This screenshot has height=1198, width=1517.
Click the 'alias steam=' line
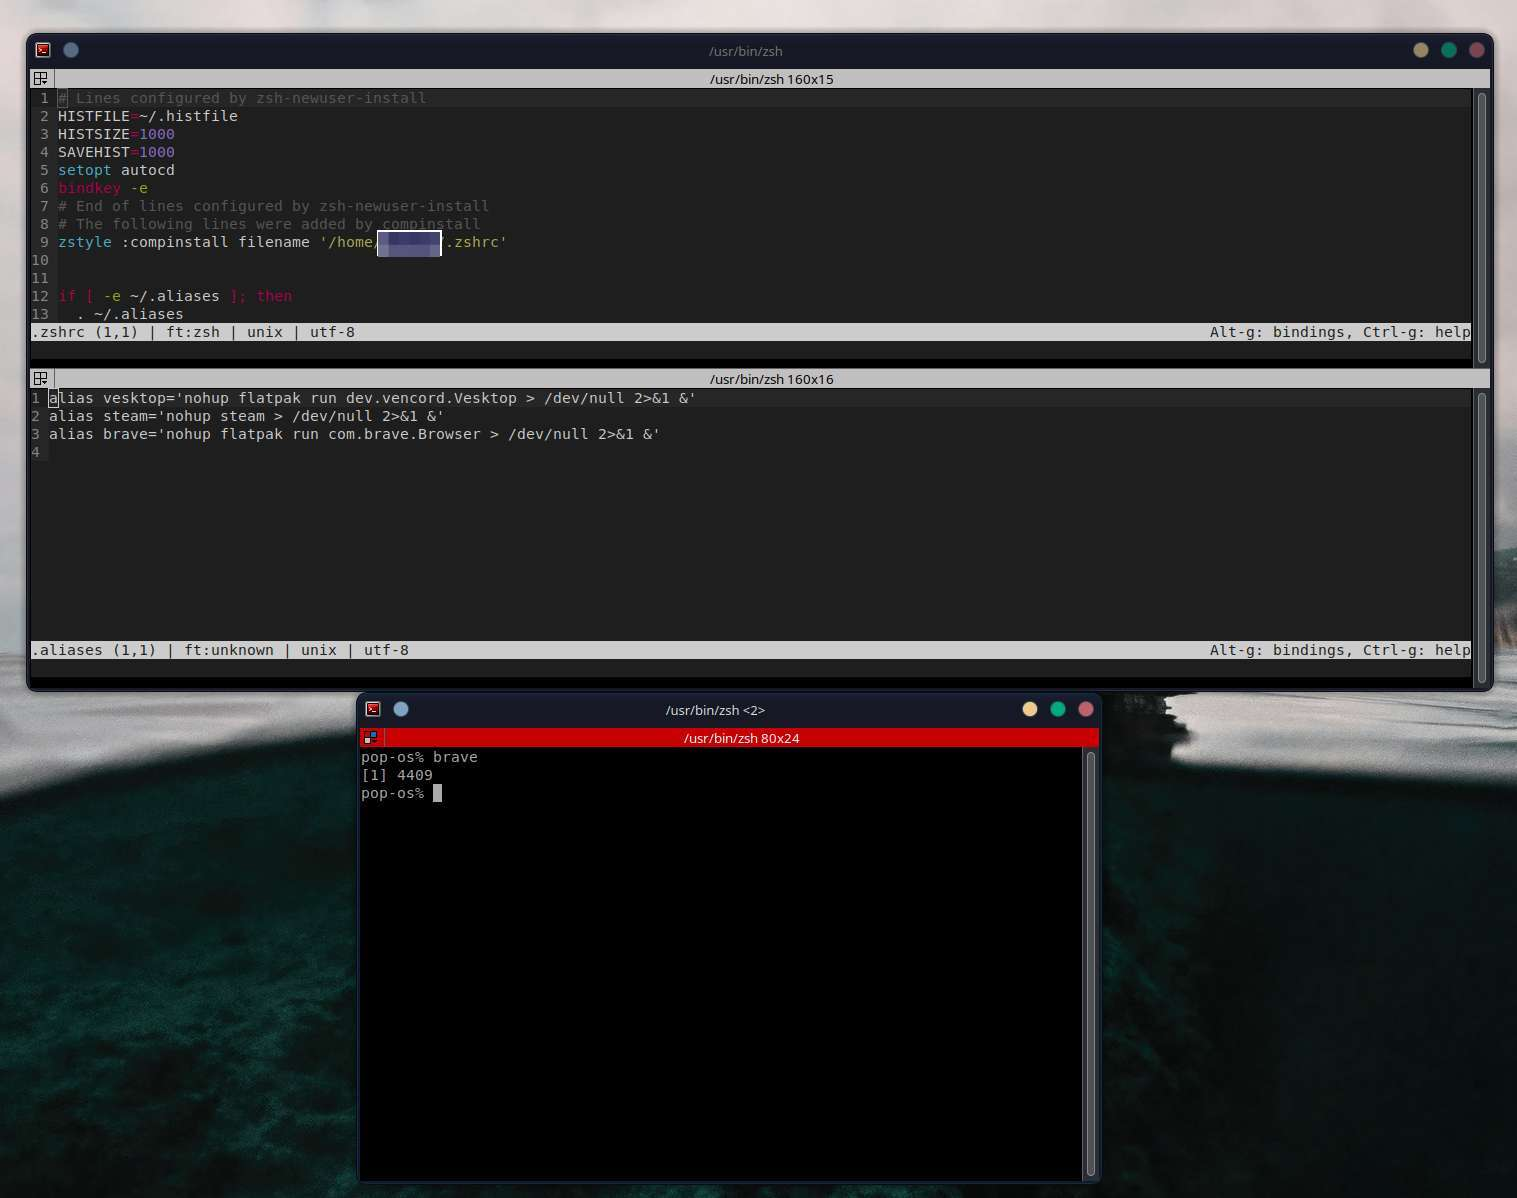point(247,416)
